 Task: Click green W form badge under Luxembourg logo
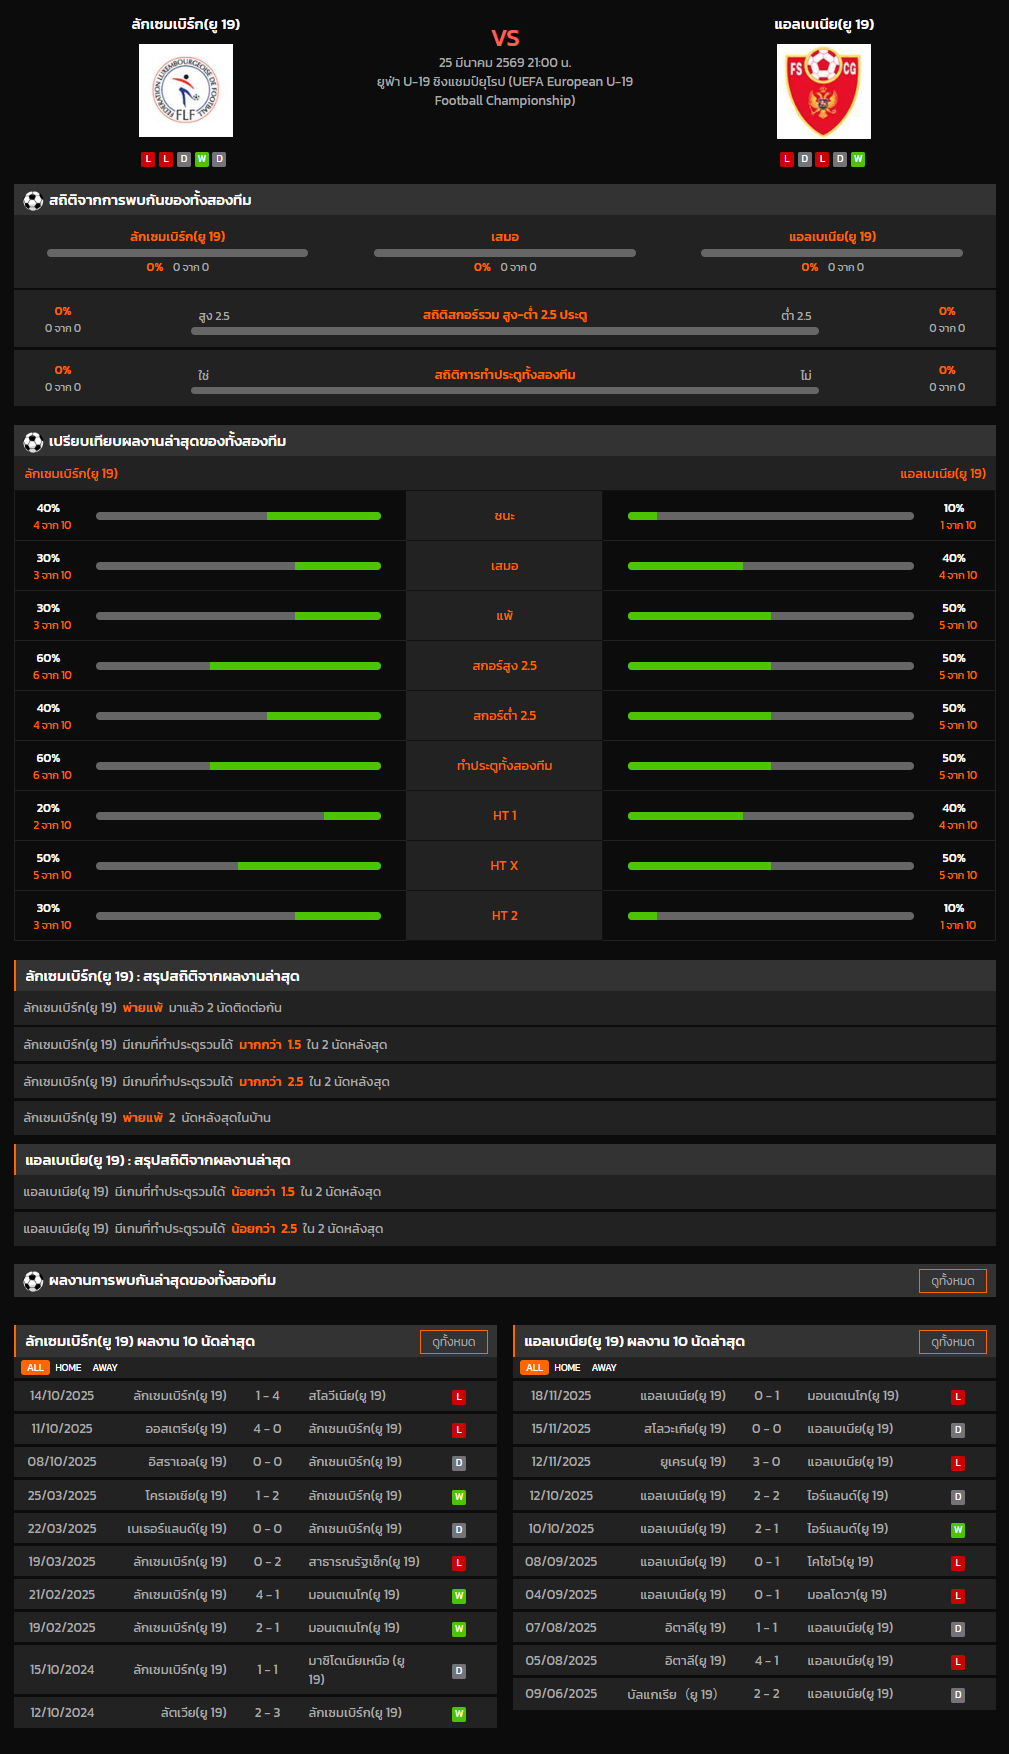pyautogui.click(x=202, y=159)
